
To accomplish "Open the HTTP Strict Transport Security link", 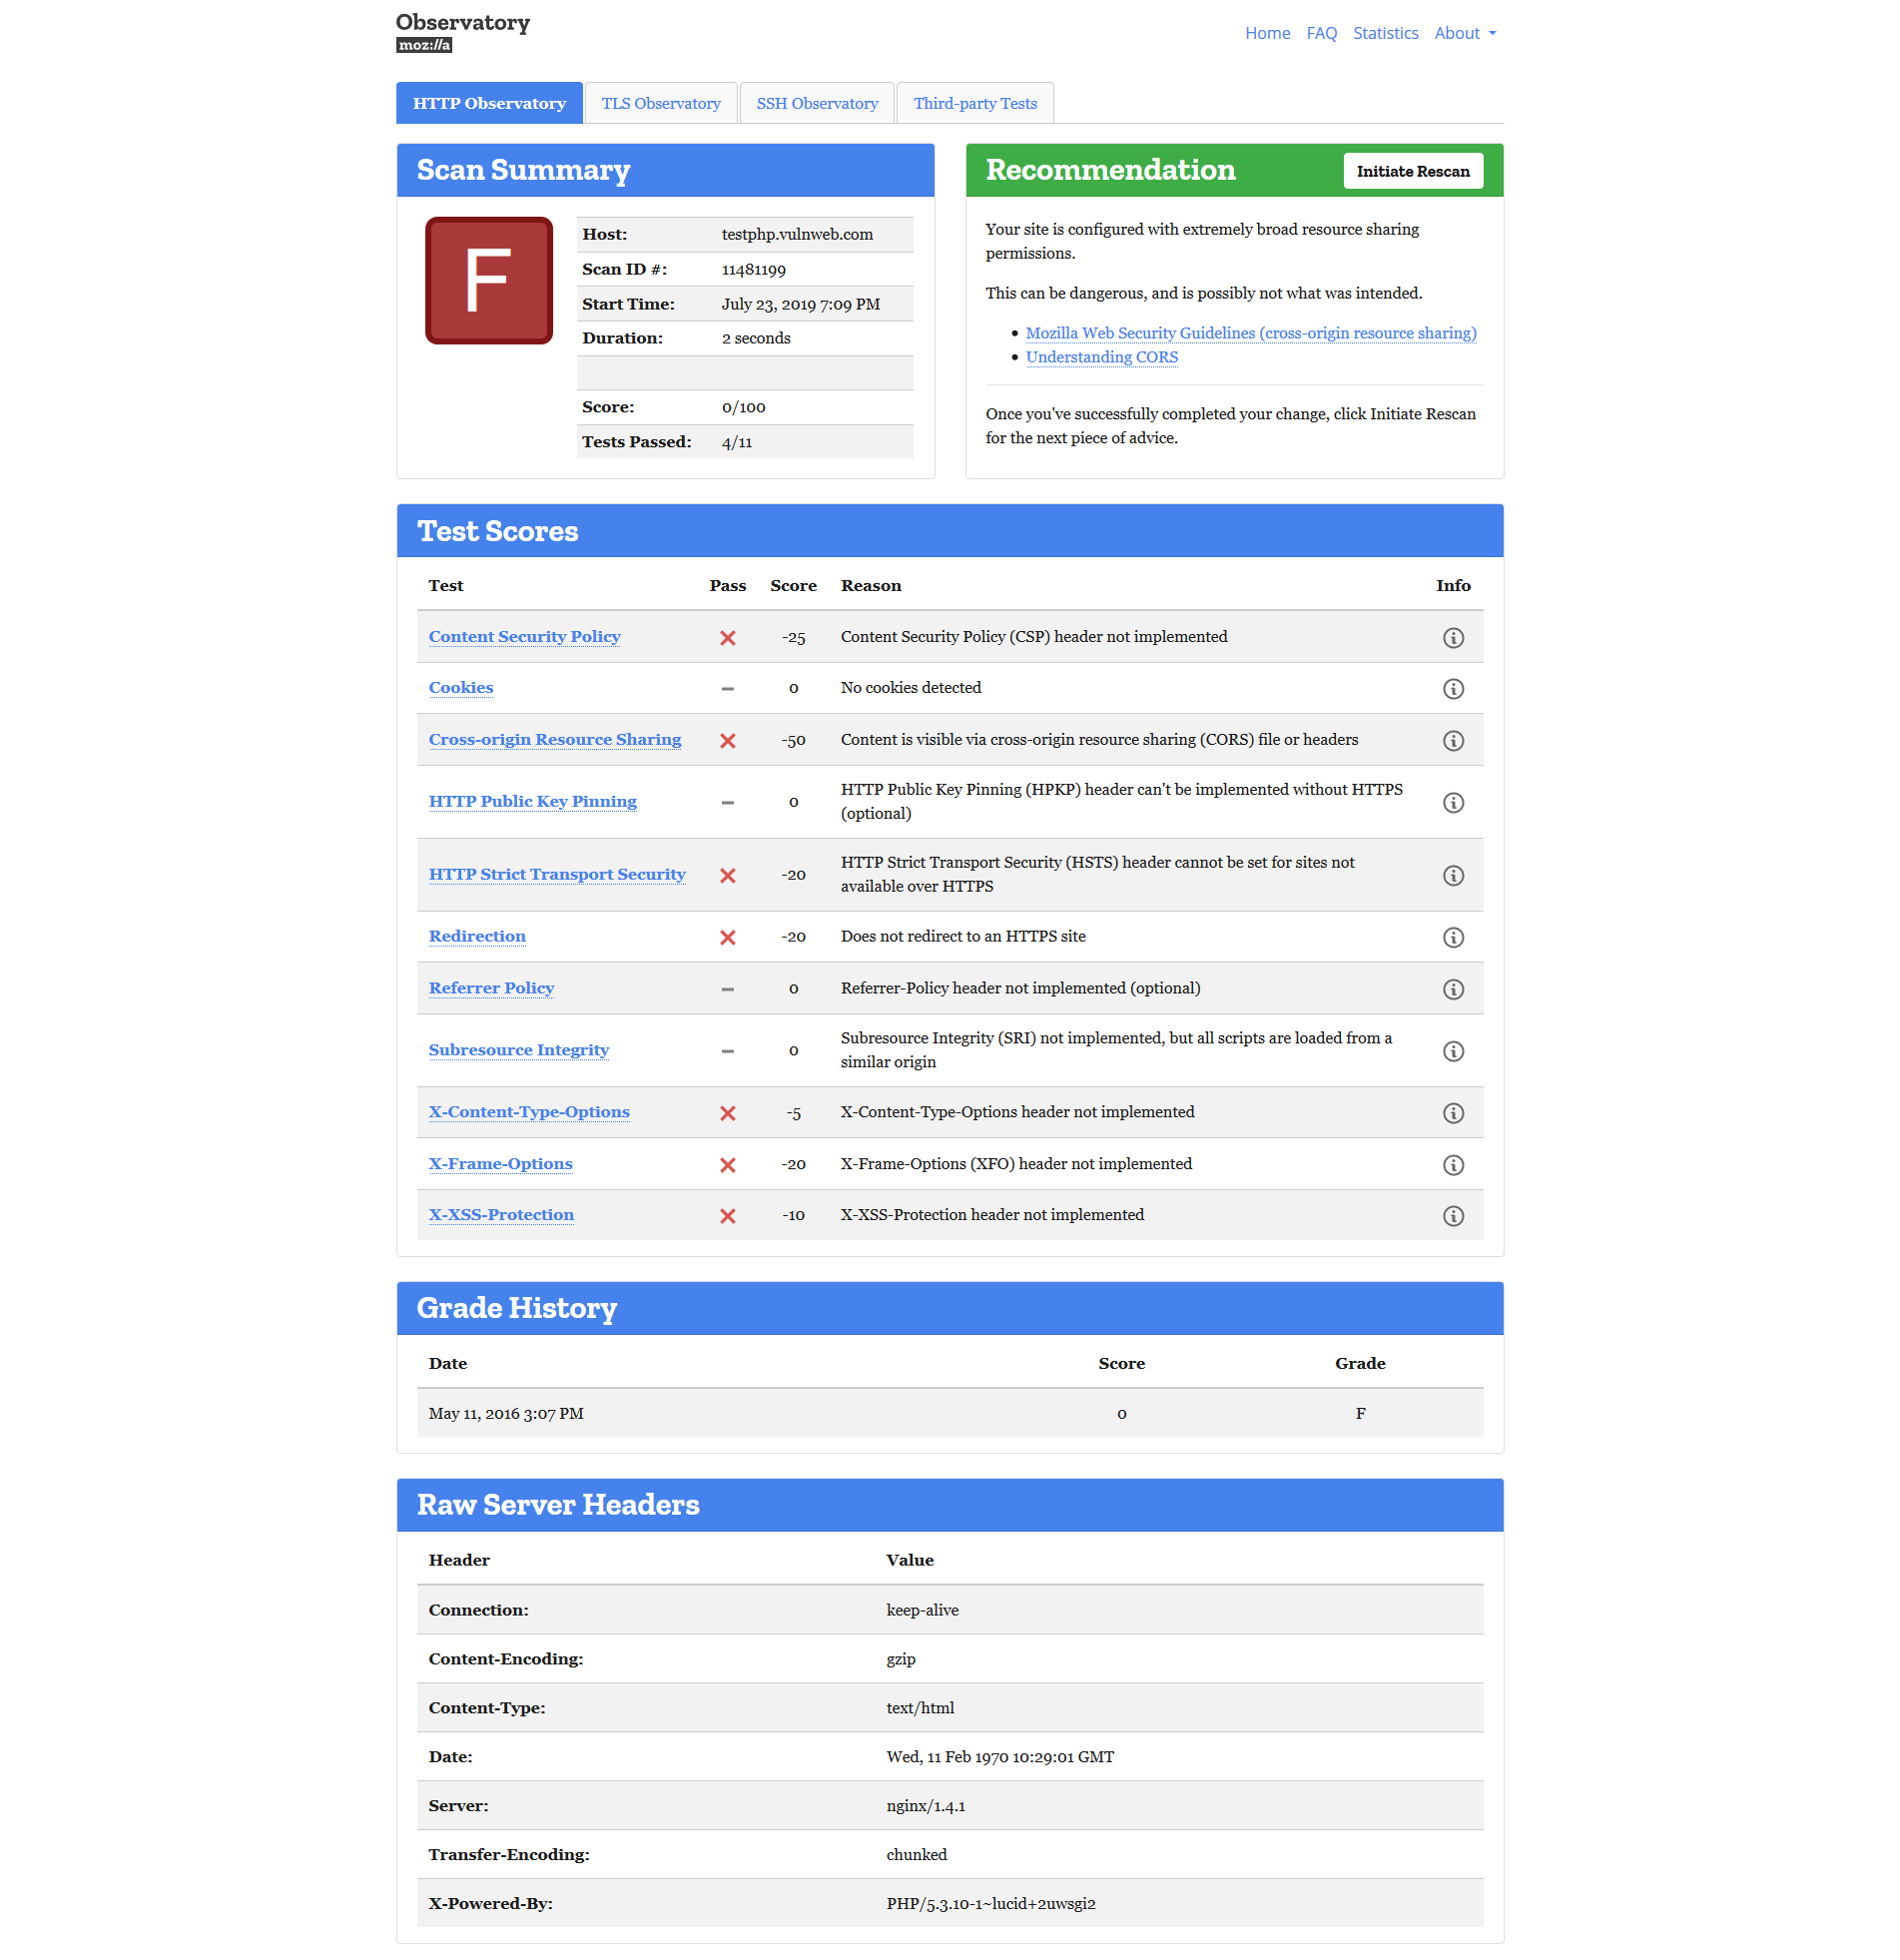I will coord(557,875).
